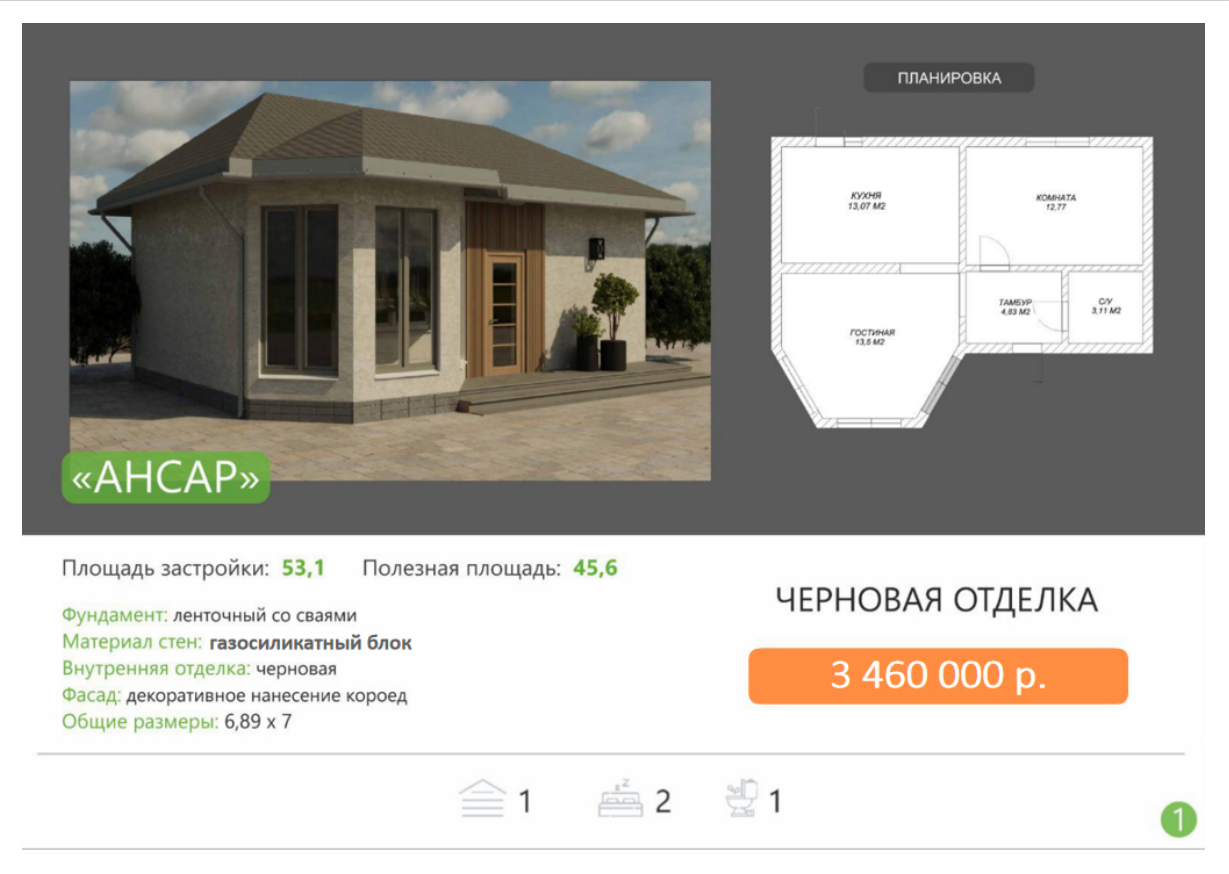Click the Фундамент green label

[115, 616]
